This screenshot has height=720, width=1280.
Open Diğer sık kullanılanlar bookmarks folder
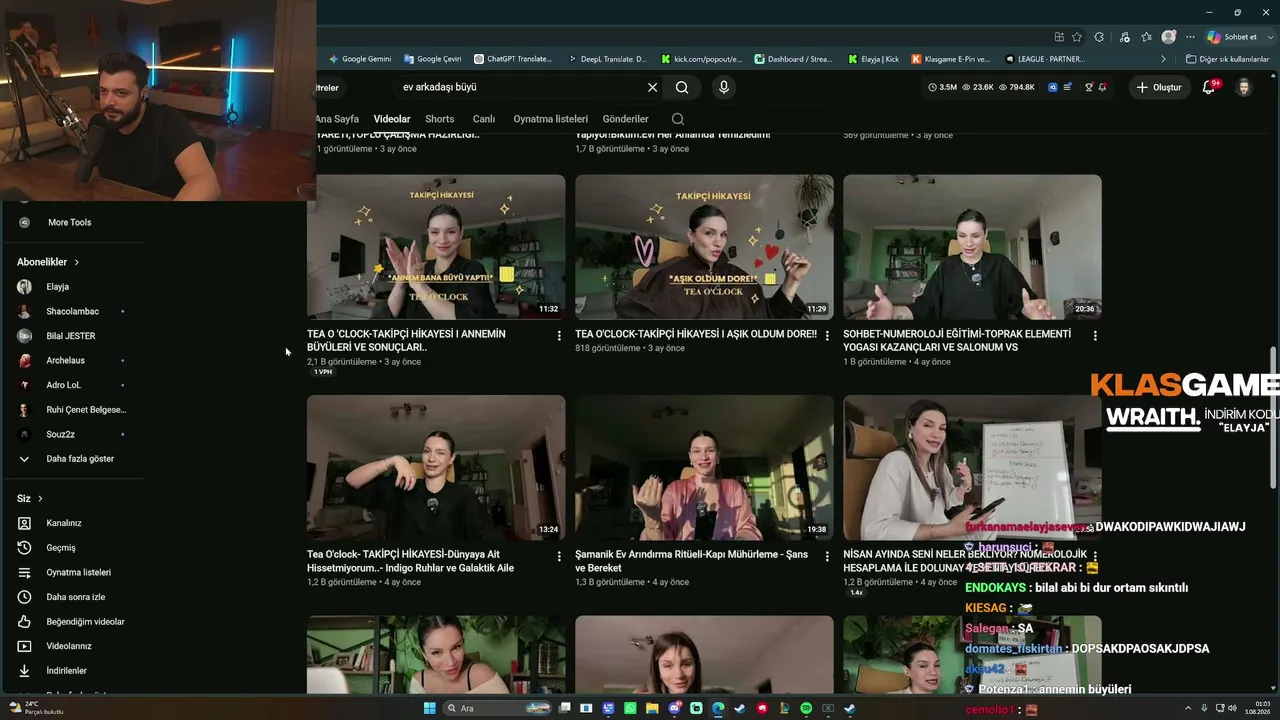pyautogui.click(x=1227, y=59)
